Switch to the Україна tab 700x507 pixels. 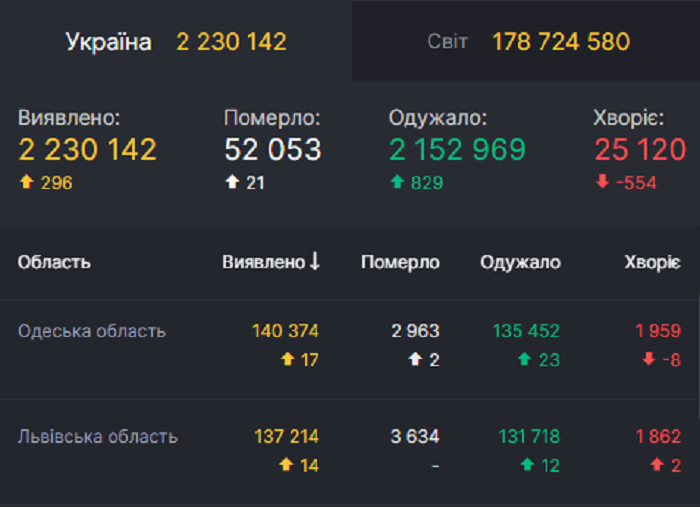(176, 41)
